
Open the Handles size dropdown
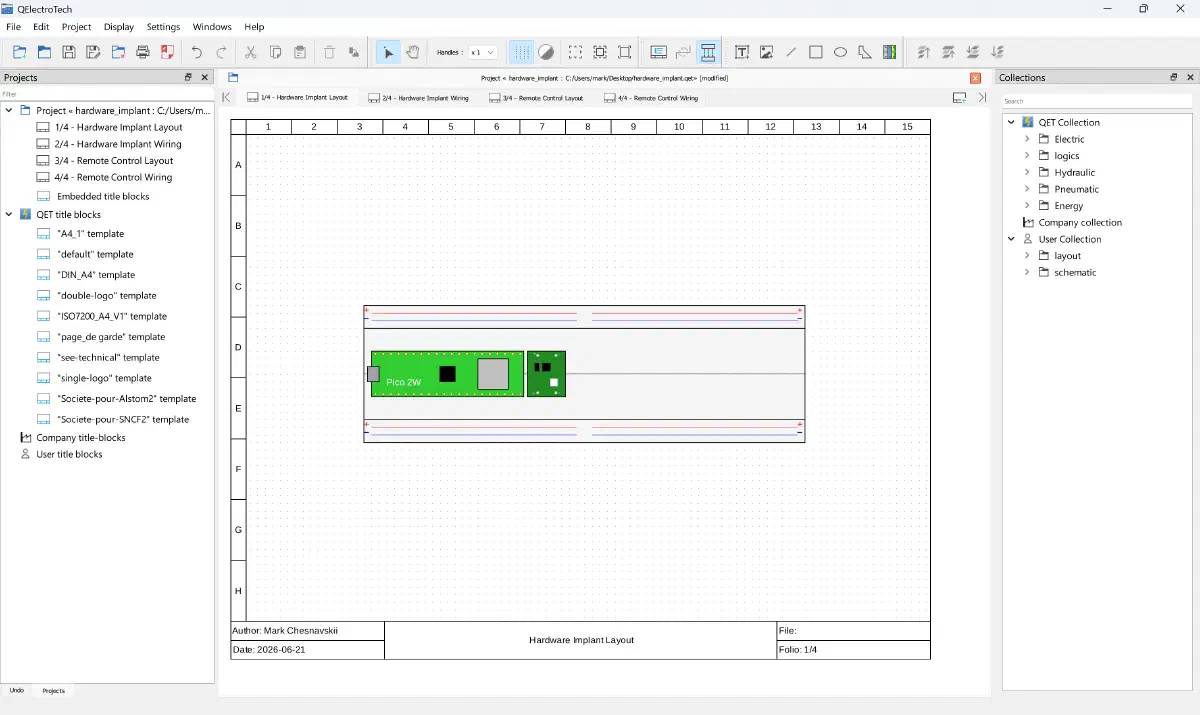point(483,52)
